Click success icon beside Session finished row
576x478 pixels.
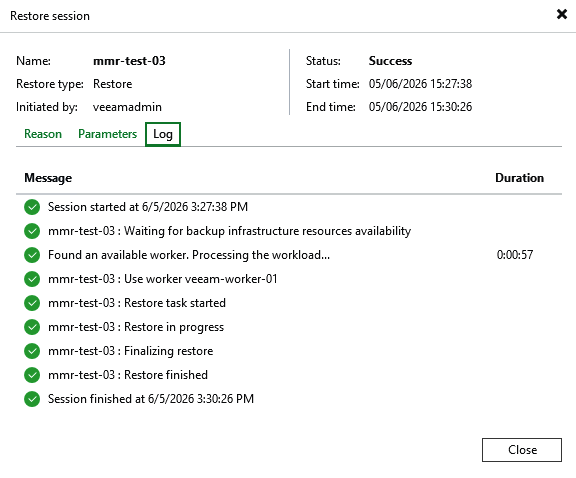(32, 399)
